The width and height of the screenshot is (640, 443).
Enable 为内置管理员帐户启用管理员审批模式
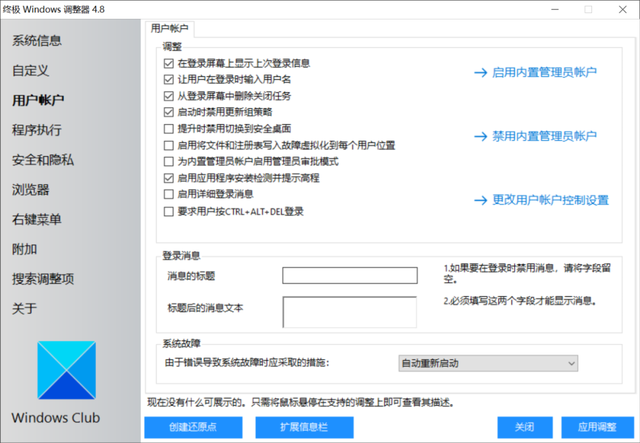point(169,161)
